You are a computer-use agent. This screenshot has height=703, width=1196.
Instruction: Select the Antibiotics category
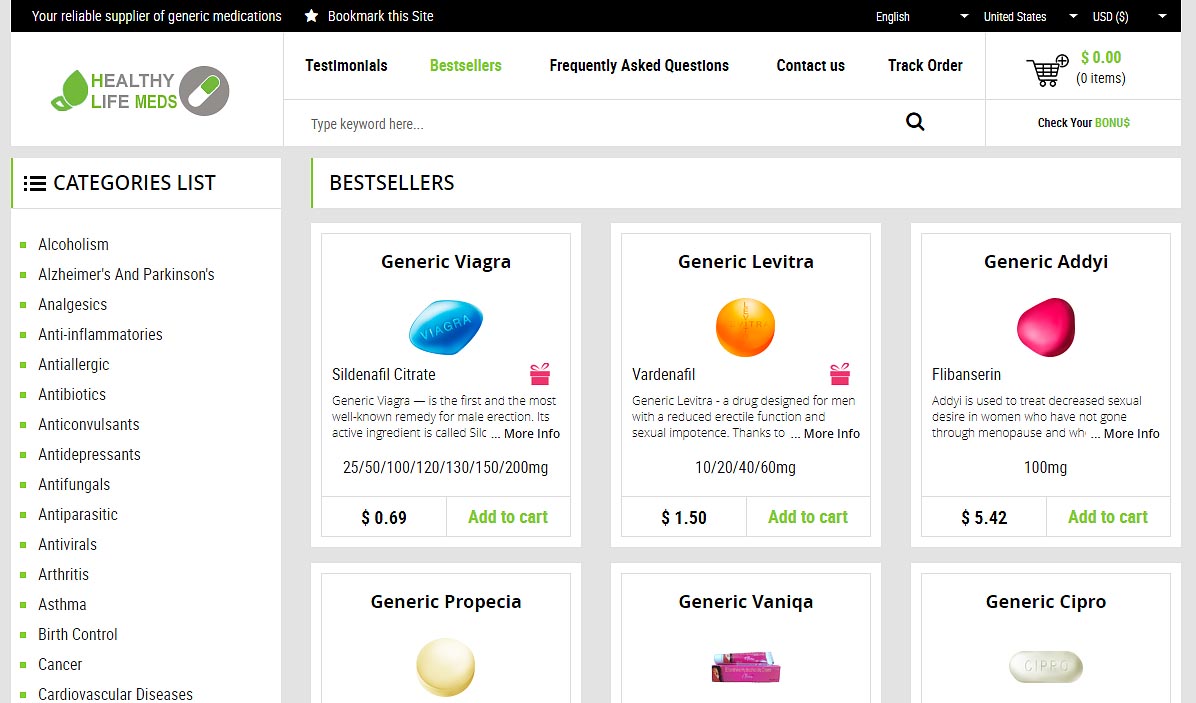click(72, 394)
